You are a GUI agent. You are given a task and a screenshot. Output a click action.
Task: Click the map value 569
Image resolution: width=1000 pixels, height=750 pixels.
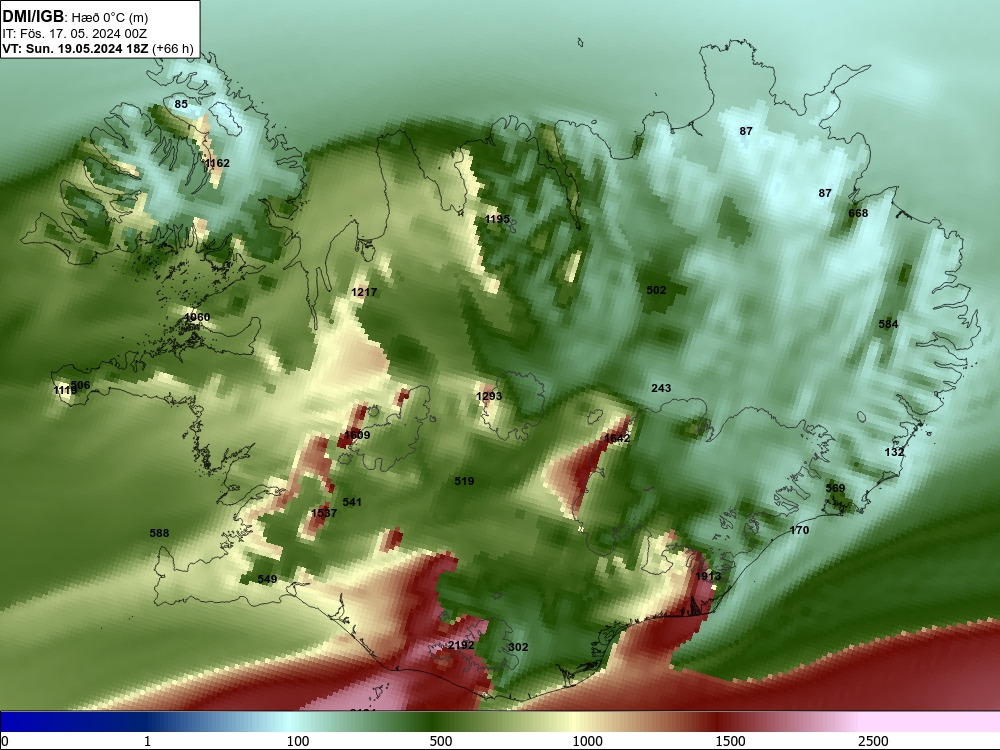[x=835, y=488]
